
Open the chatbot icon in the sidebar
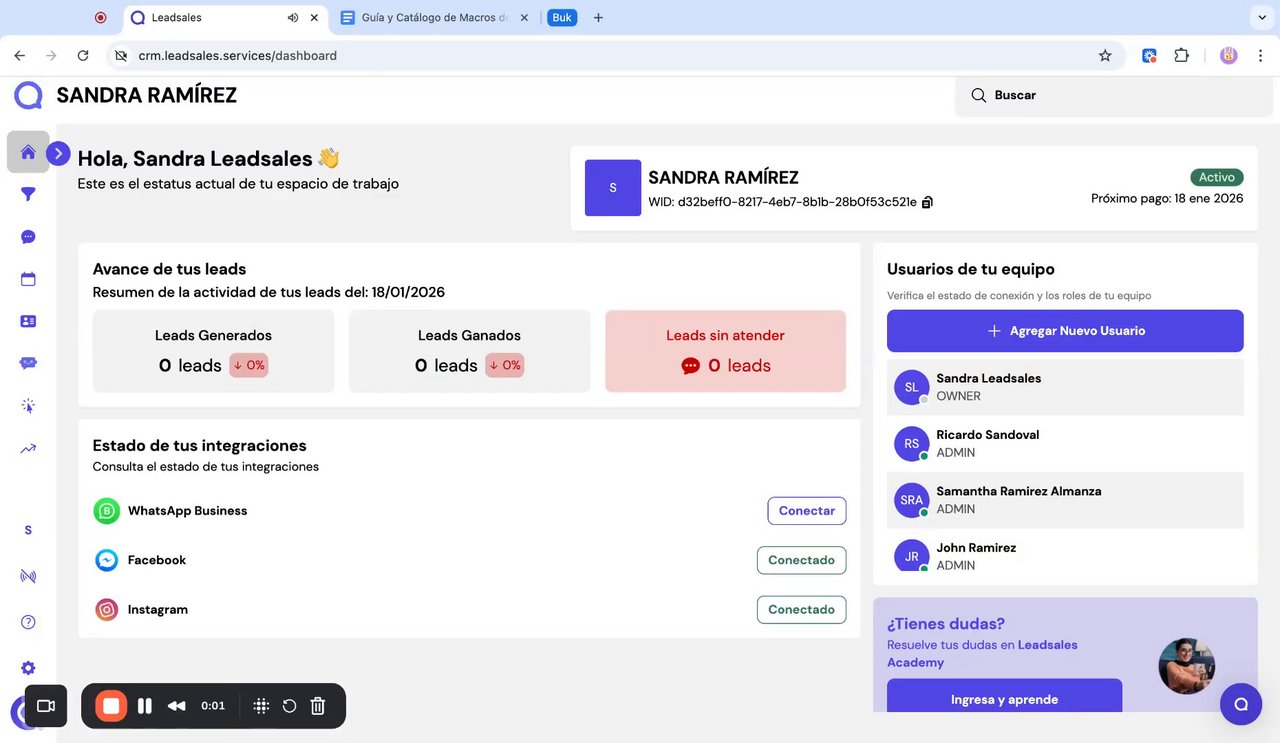click(x=28, y=363)
